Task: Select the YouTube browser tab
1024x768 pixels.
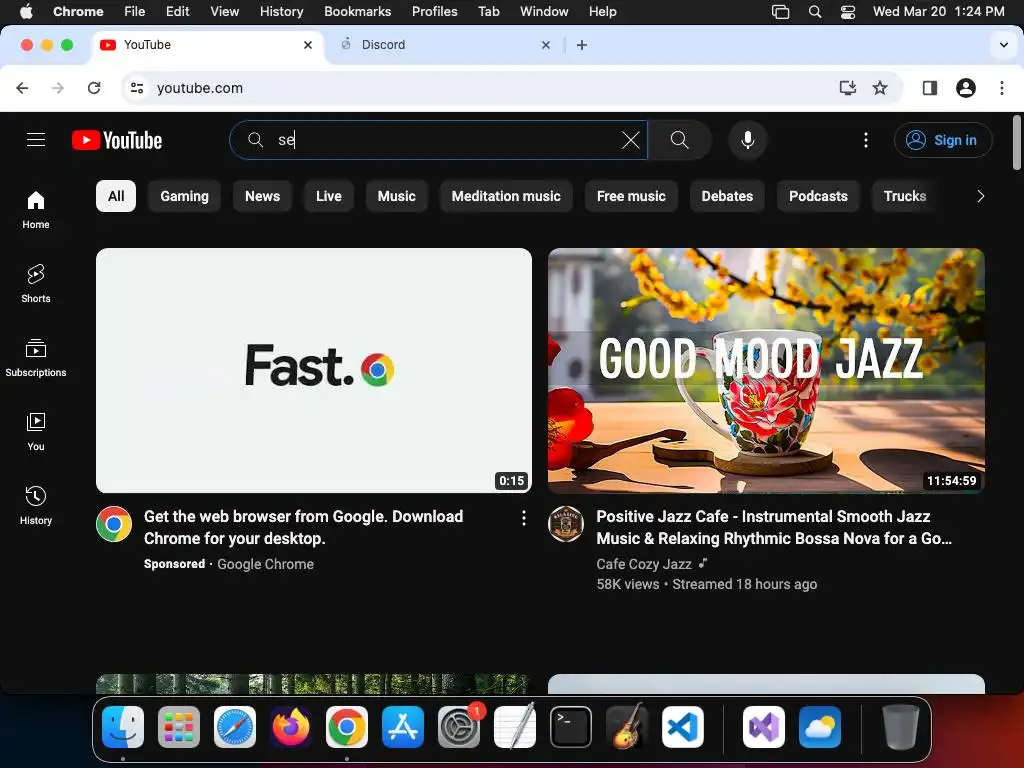Action: pyautogui.click(x=208, y=44)
